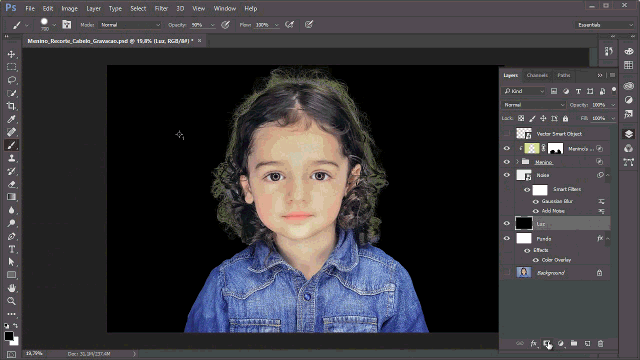This screenshot has height=360, width=640.
Task: Open the Filter menu
Action: (161, 8)
